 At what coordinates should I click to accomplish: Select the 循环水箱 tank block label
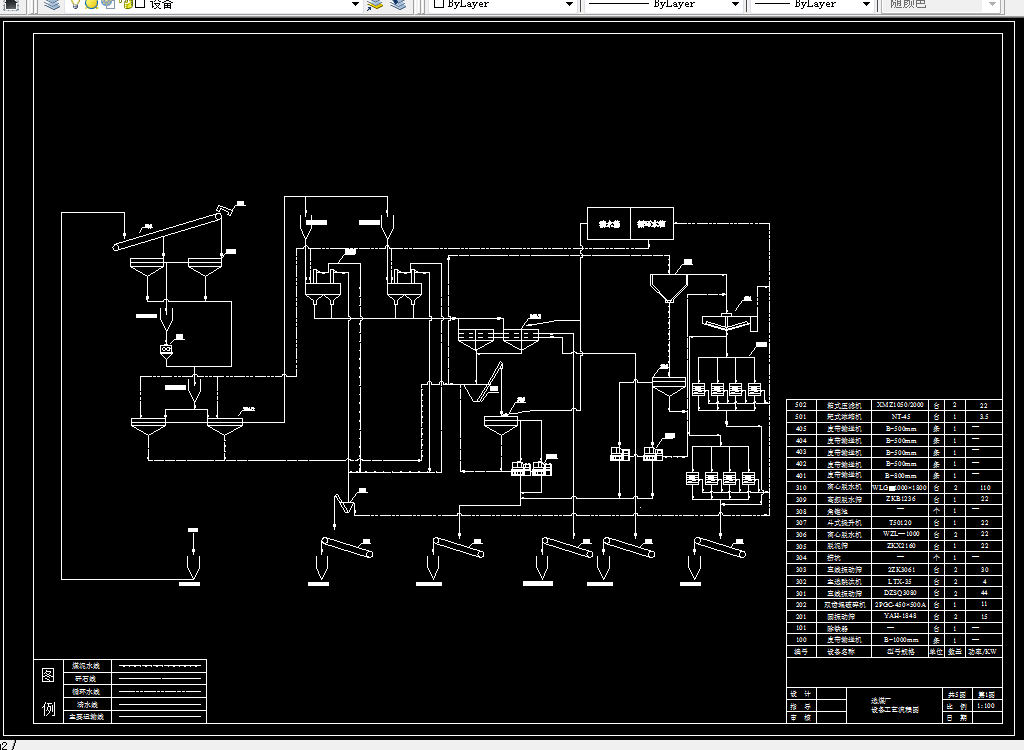coord(651,224)
